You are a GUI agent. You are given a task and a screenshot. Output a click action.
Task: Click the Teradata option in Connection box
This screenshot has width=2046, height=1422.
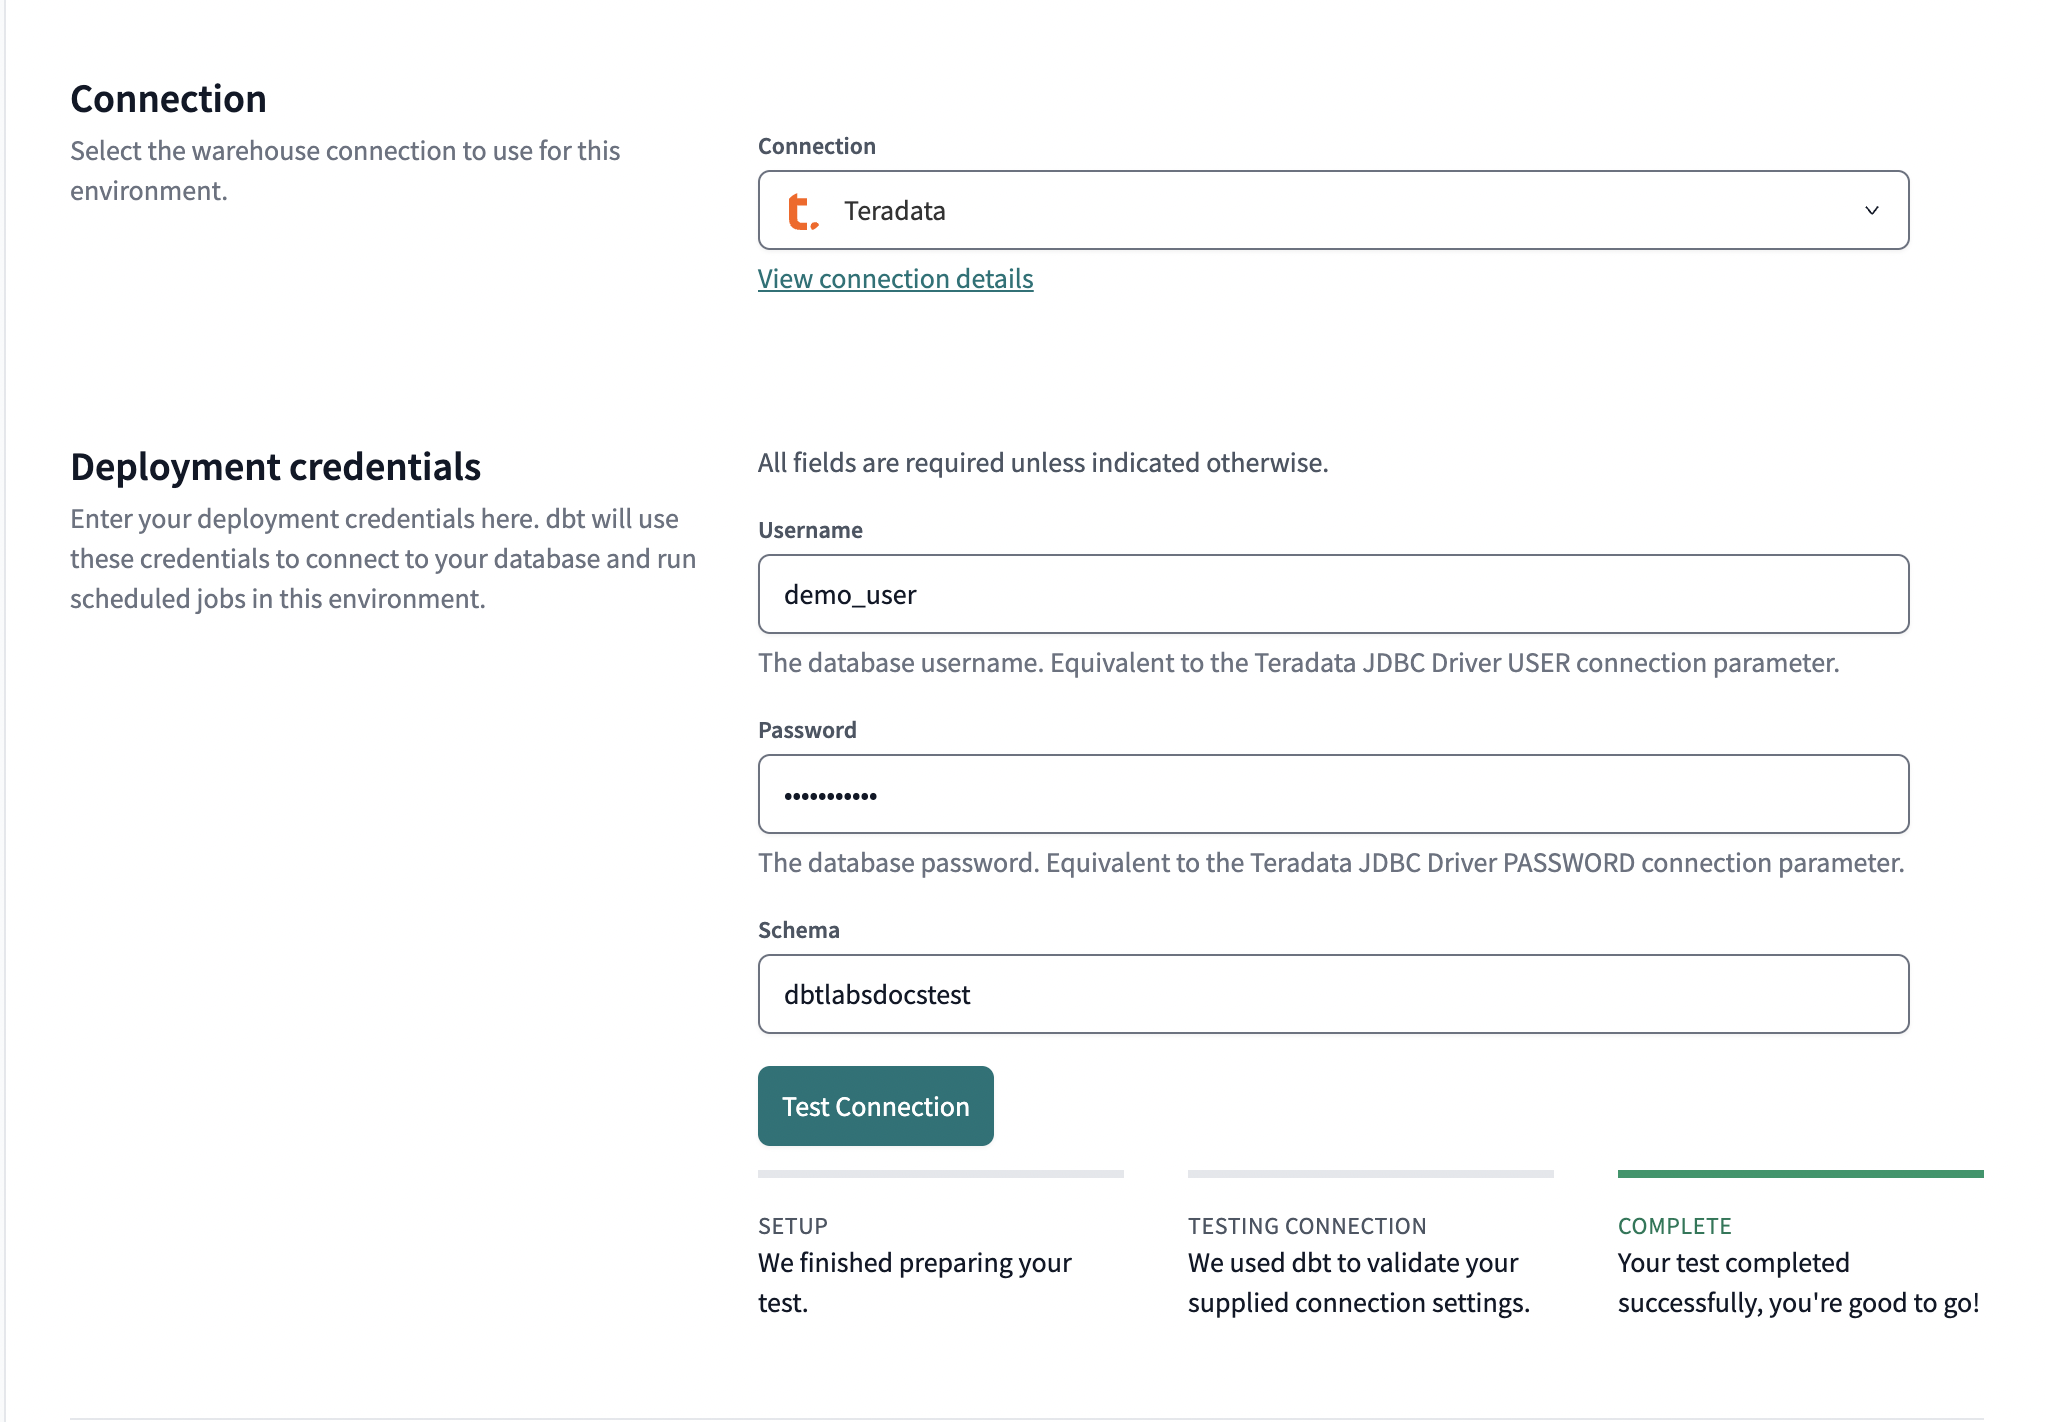[x=894, y=210]
